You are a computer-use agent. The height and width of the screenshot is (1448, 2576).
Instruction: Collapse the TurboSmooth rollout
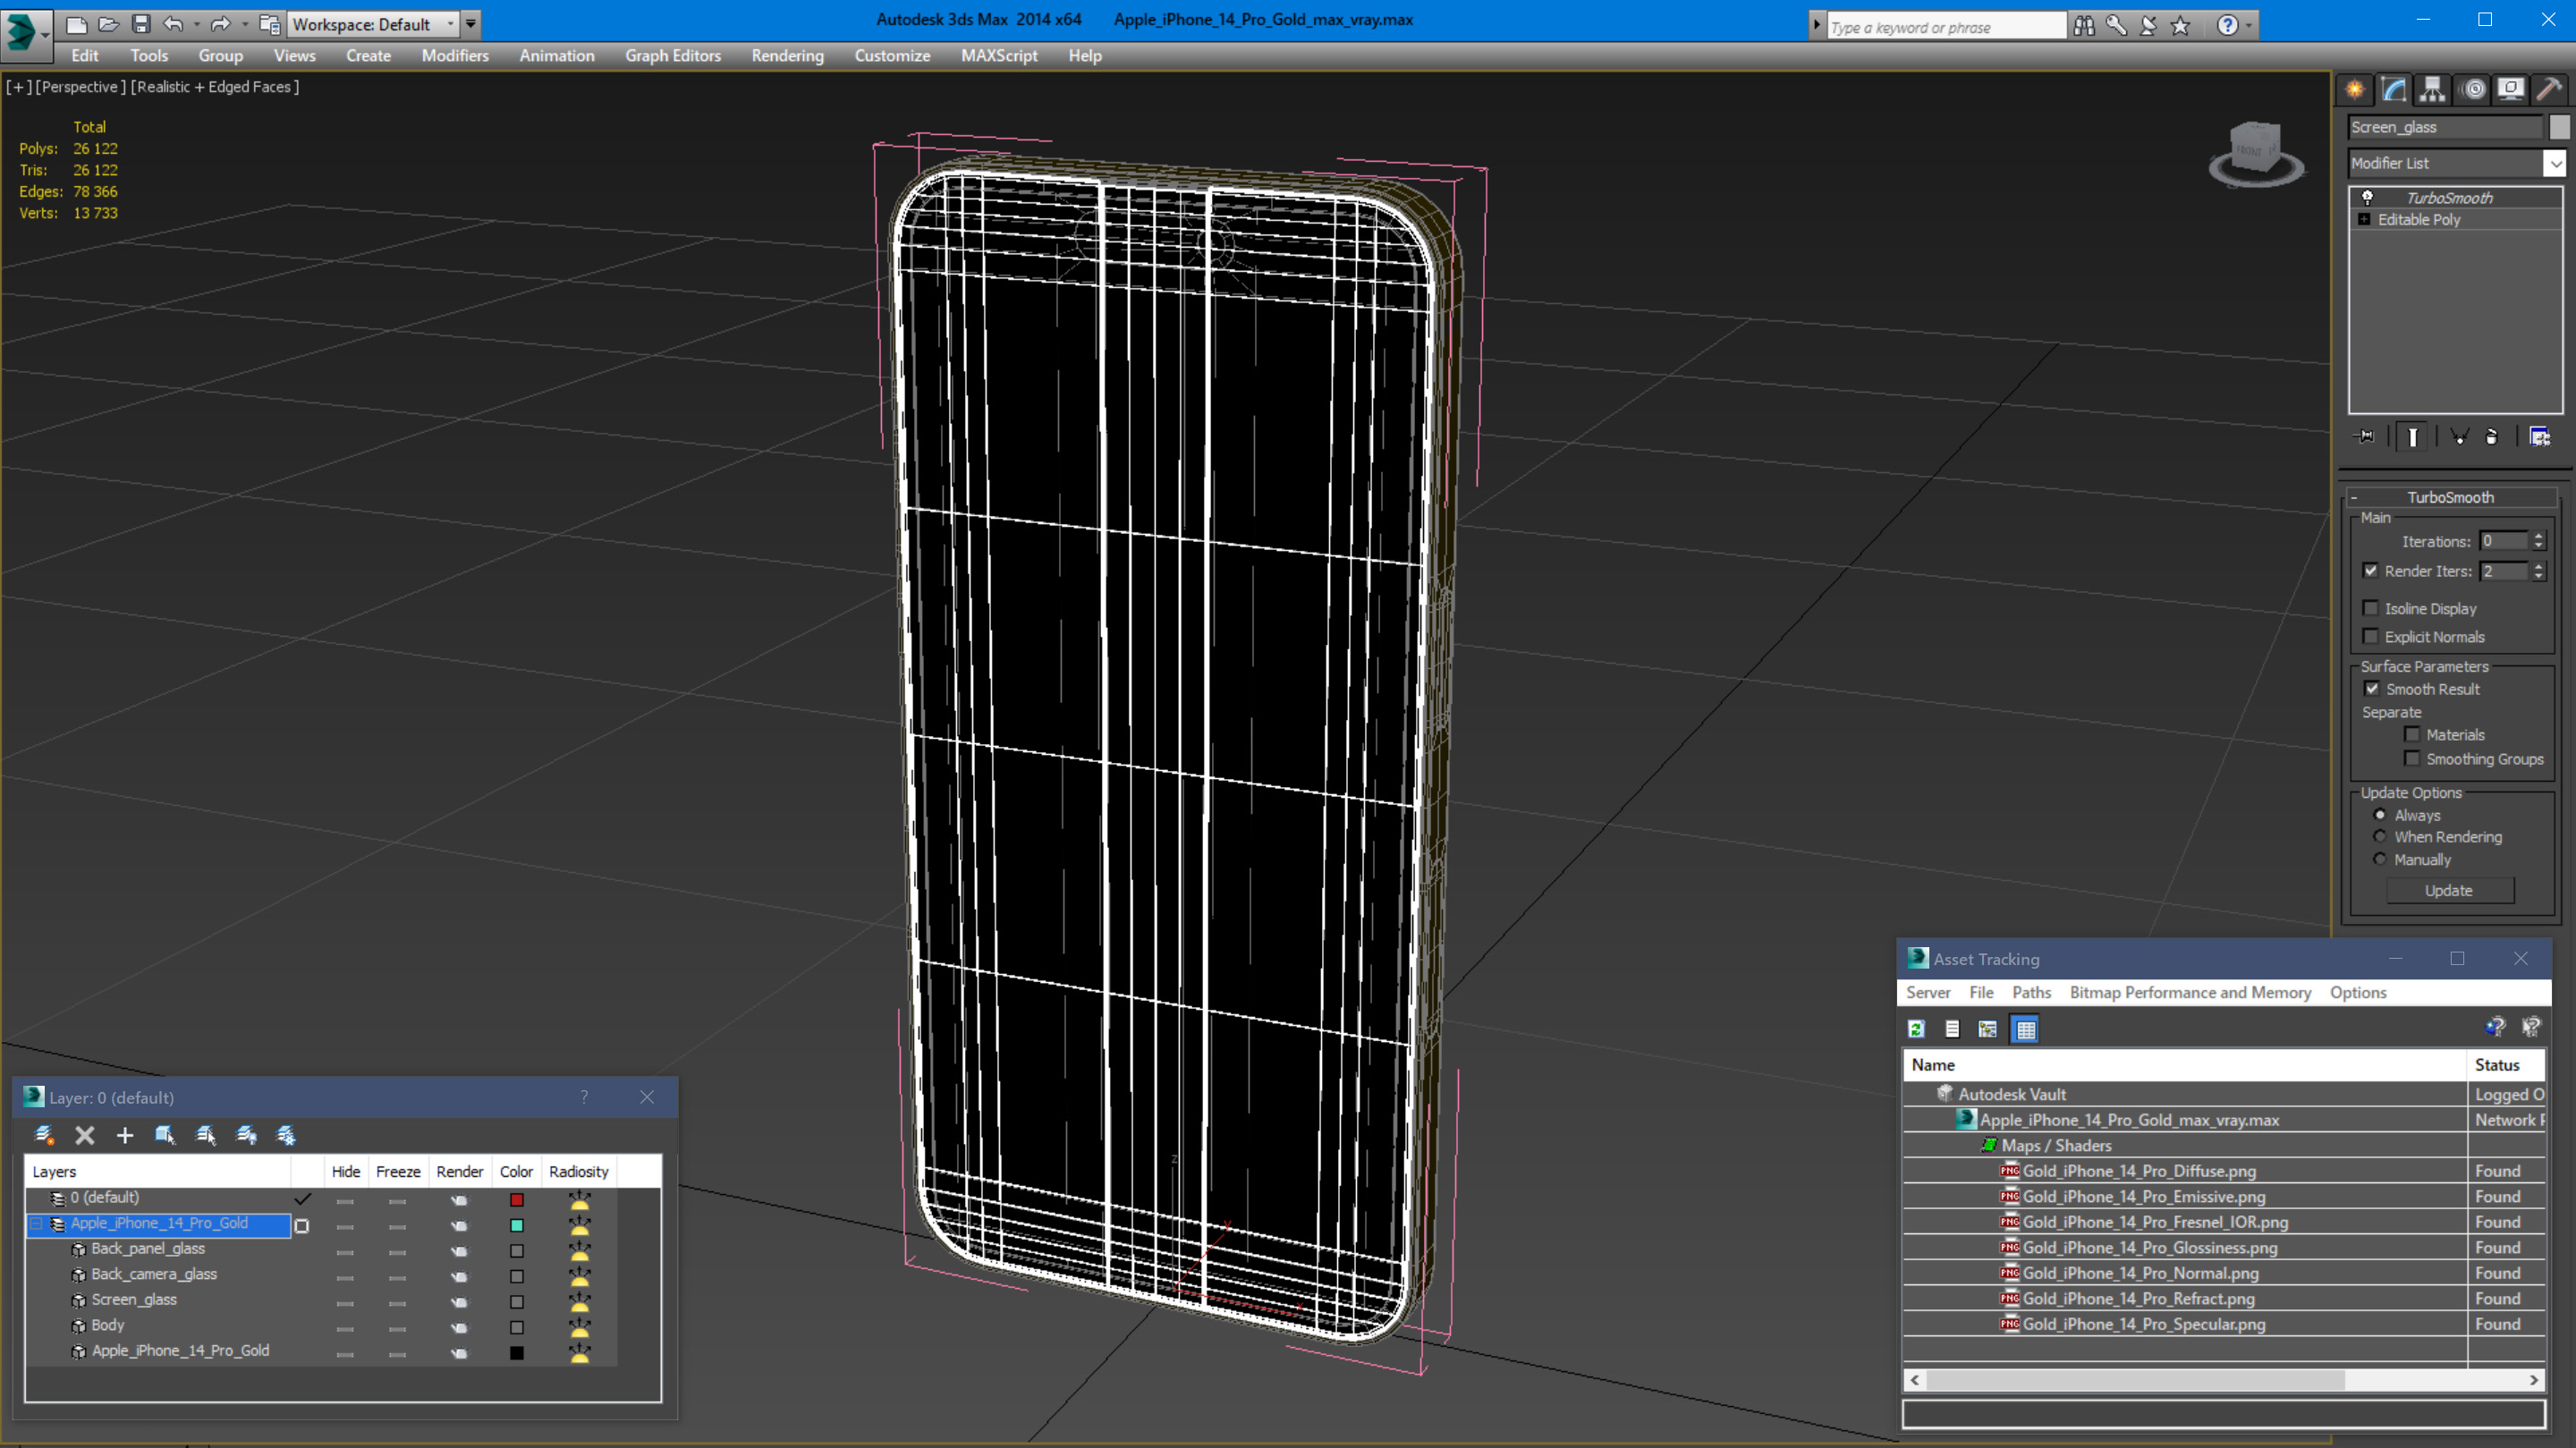2354,497
